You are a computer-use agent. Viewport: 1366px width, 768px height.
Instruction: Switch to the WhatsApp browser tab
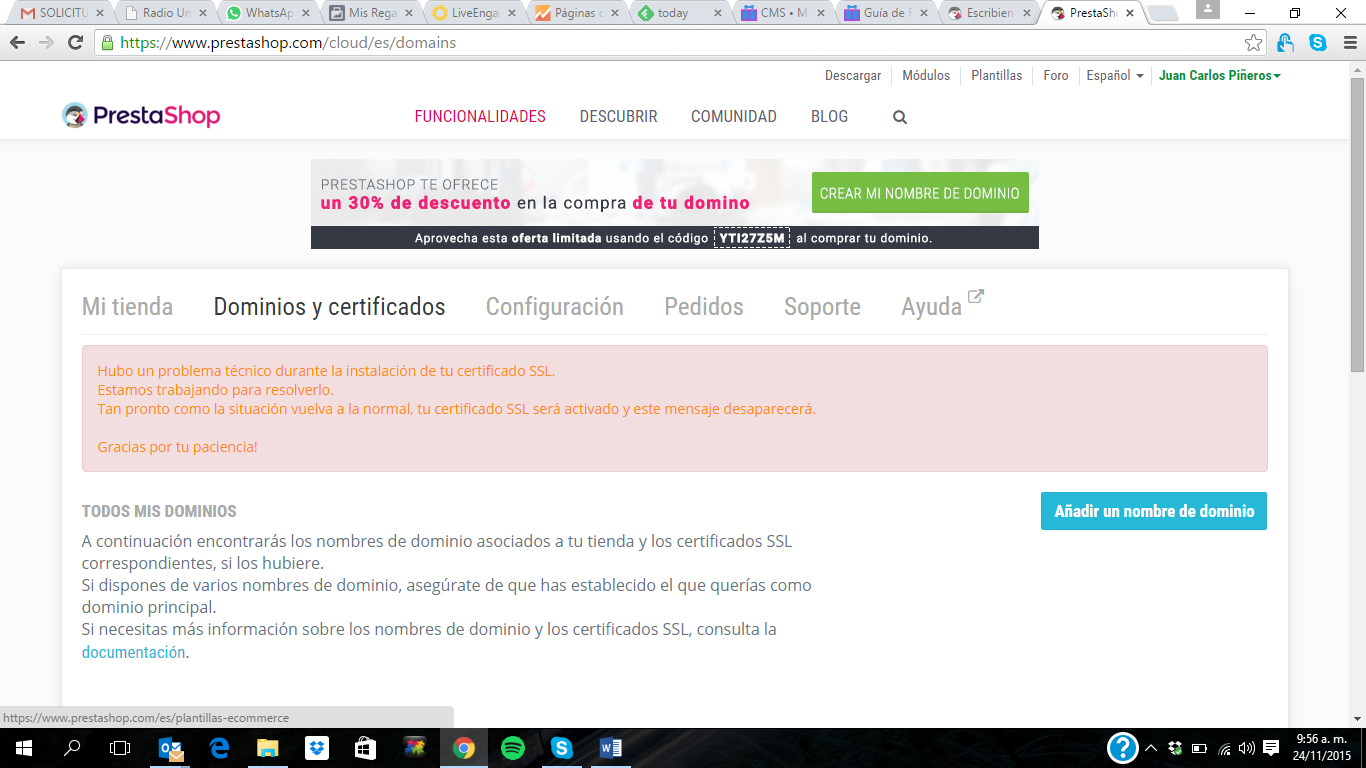coord(269,13)
